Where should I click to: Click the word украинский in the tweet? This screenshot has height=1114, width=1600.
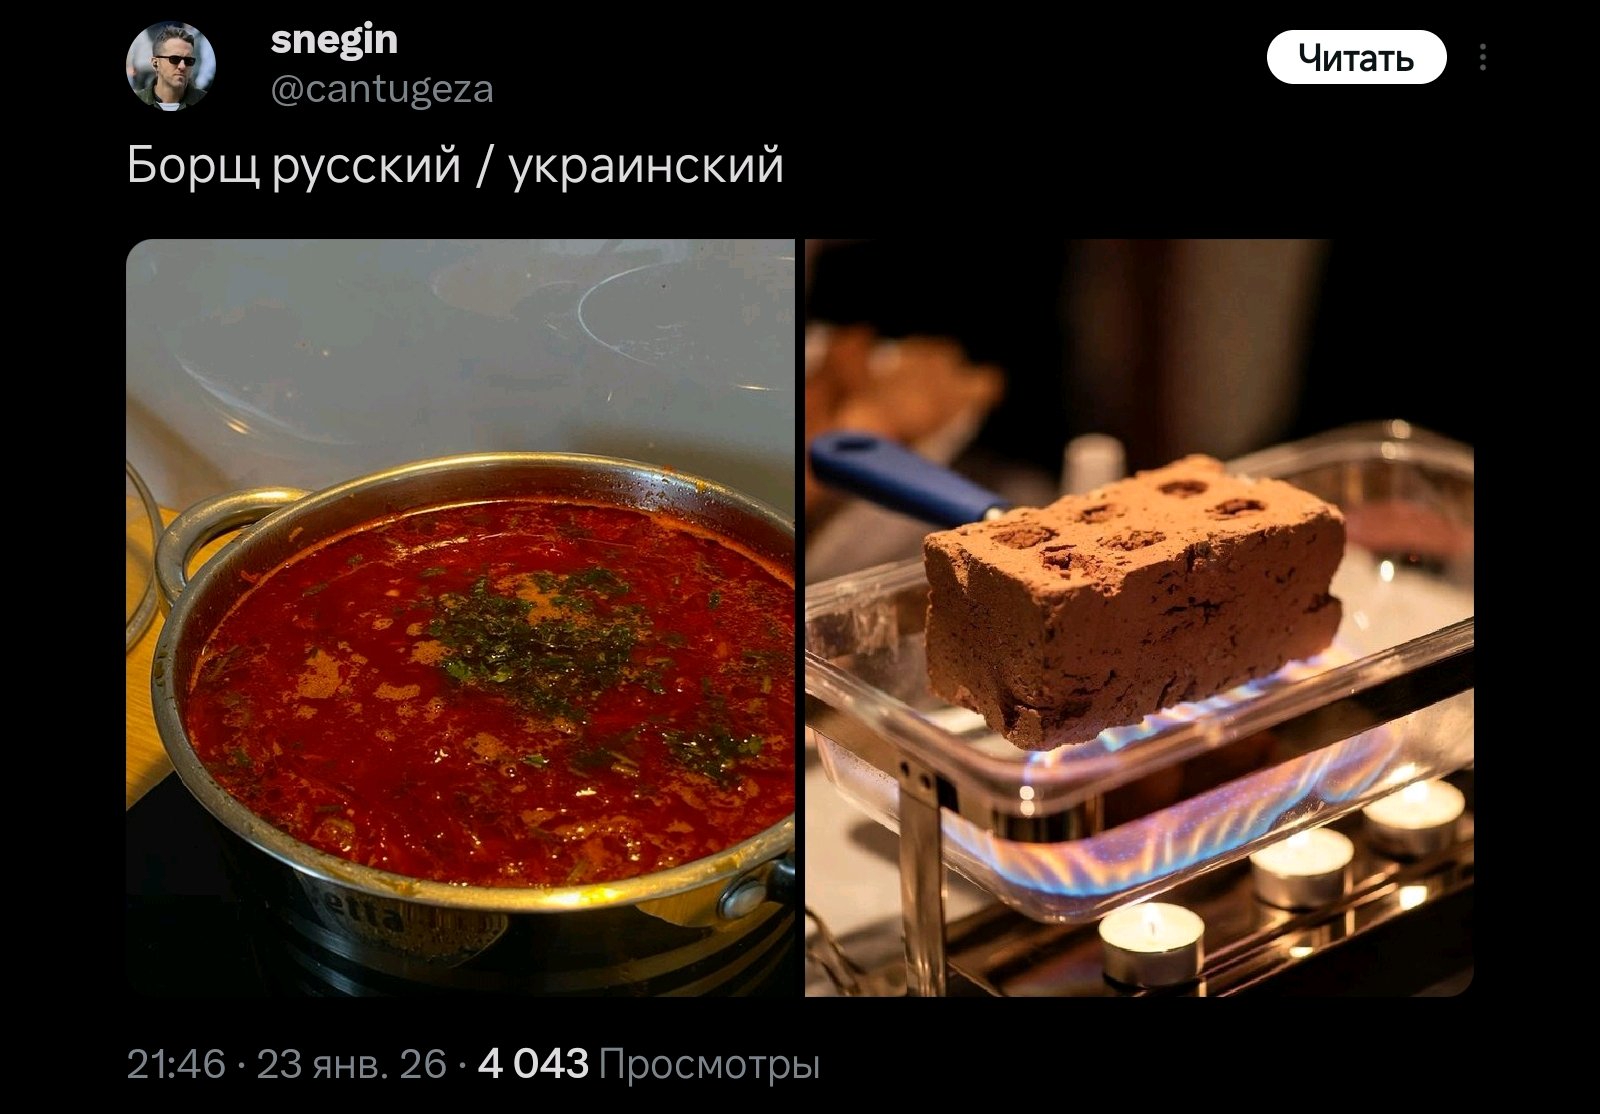coord(647,166)
